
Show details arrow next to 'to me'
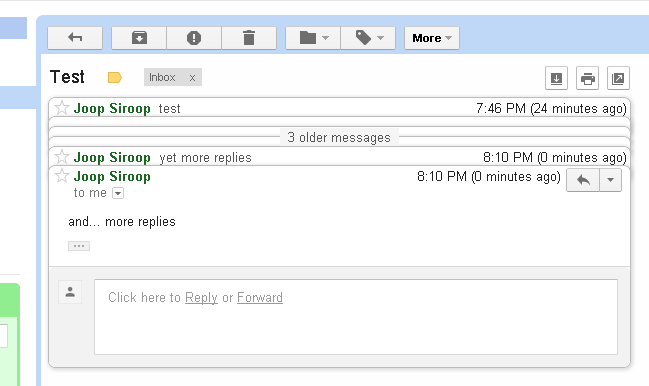click(x=118, y=193)
